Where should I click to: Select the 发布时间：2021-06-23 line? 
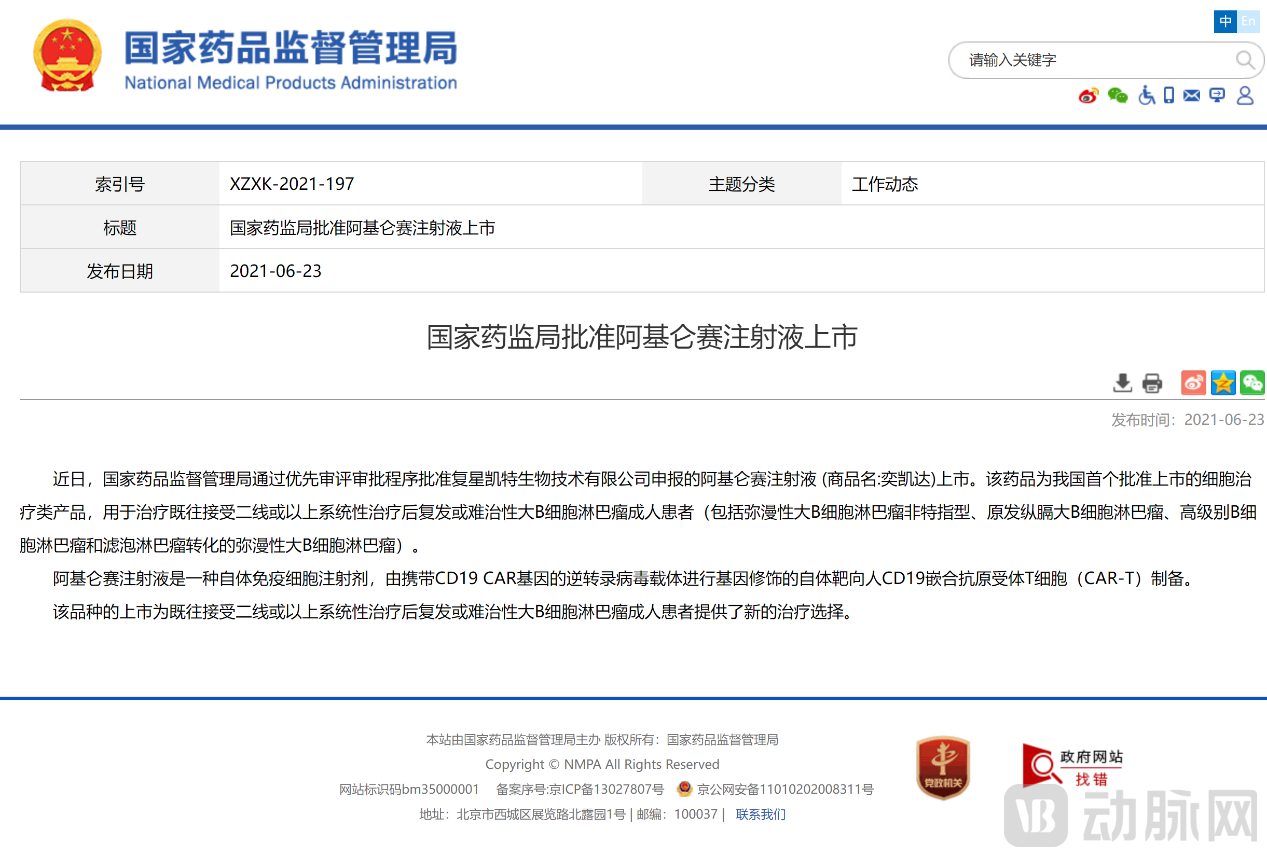[1188, 420]
